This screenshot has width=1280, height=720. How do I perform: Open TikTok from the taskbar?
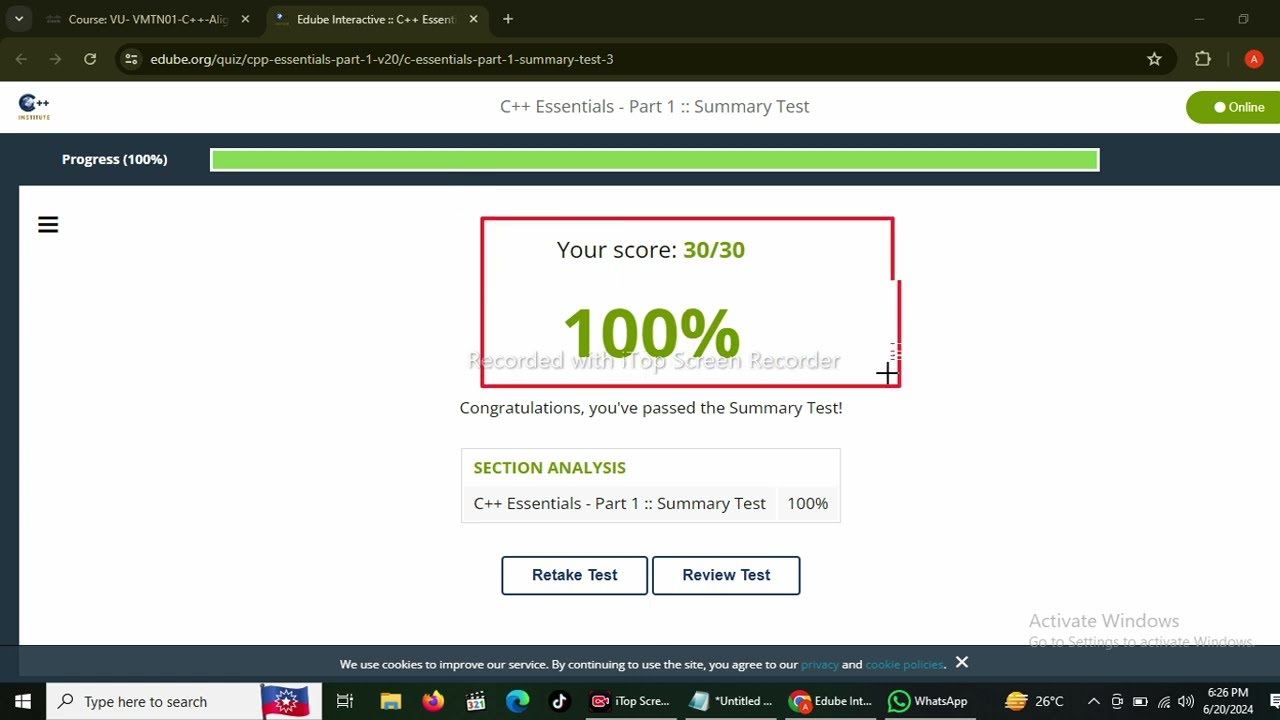tap(559, 701)
